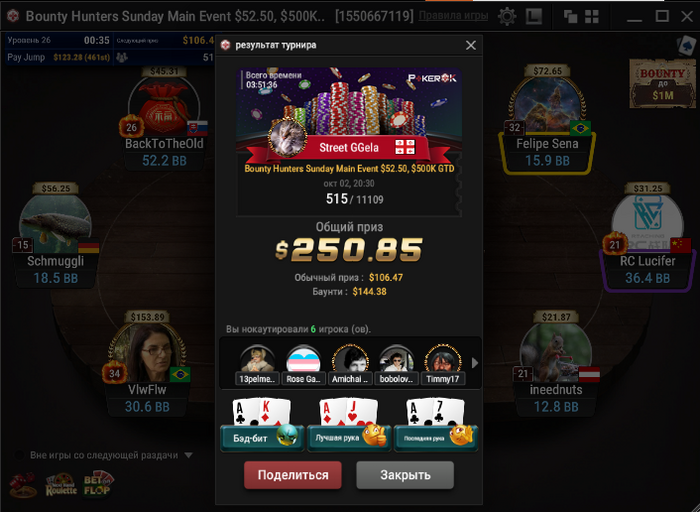Open the table layout icon next to gear

(533, 17)
